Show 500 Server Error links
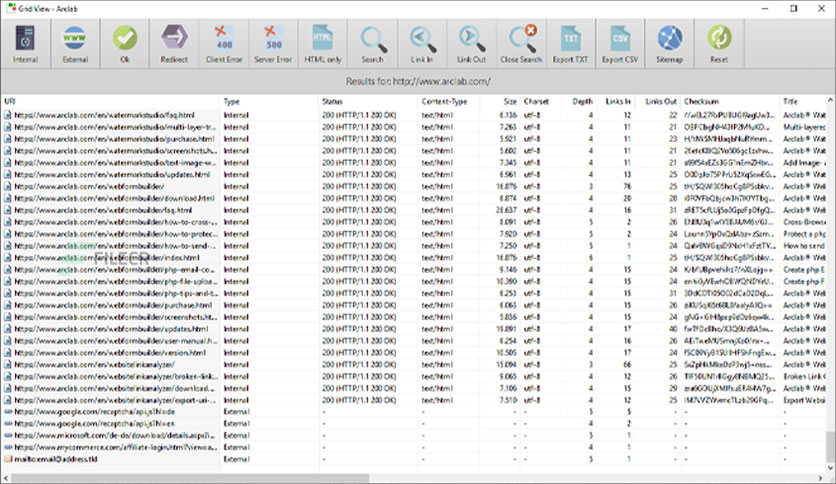Screen dimensions: 836x484 273,44
